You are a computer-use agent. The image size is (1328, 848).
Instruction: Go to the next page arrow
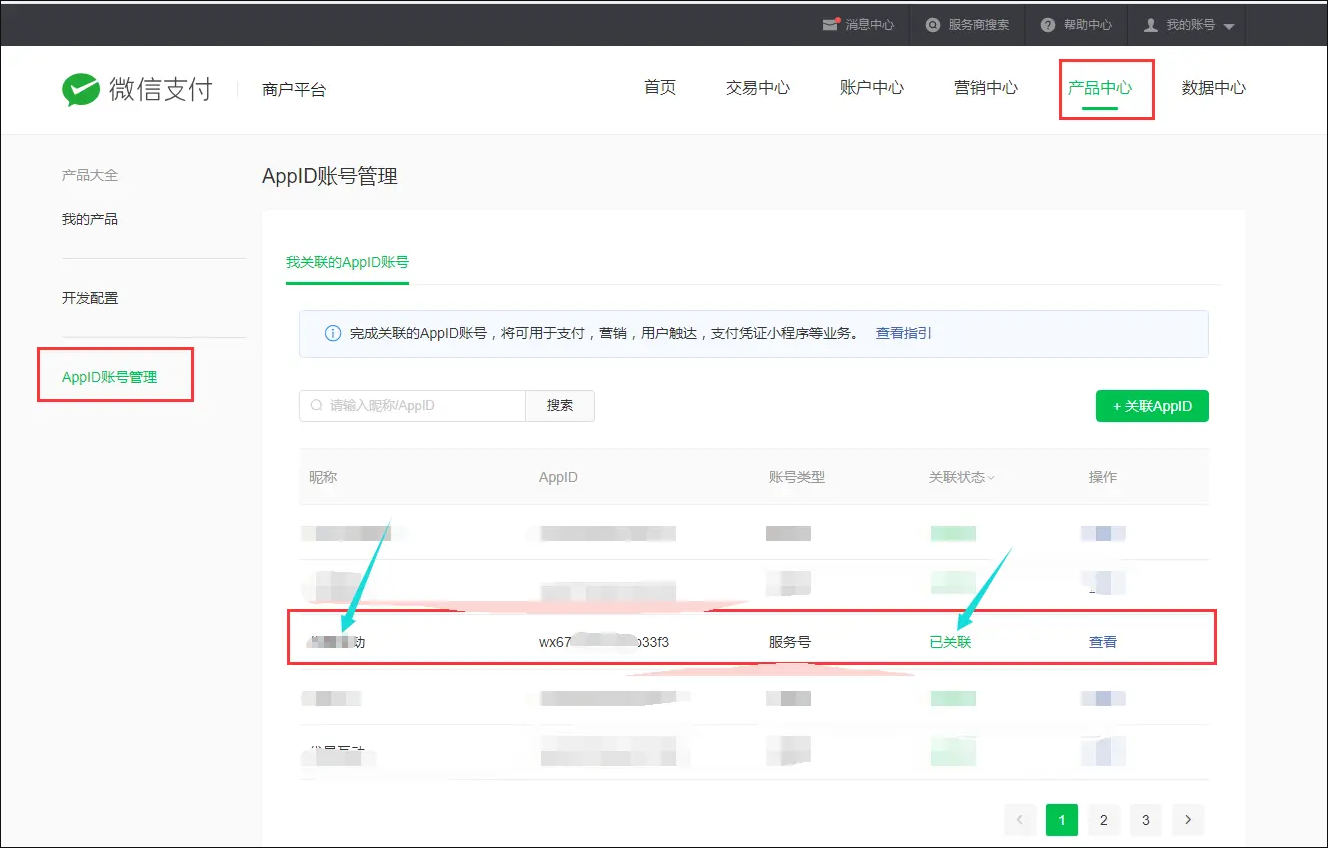pos(1188,820)
